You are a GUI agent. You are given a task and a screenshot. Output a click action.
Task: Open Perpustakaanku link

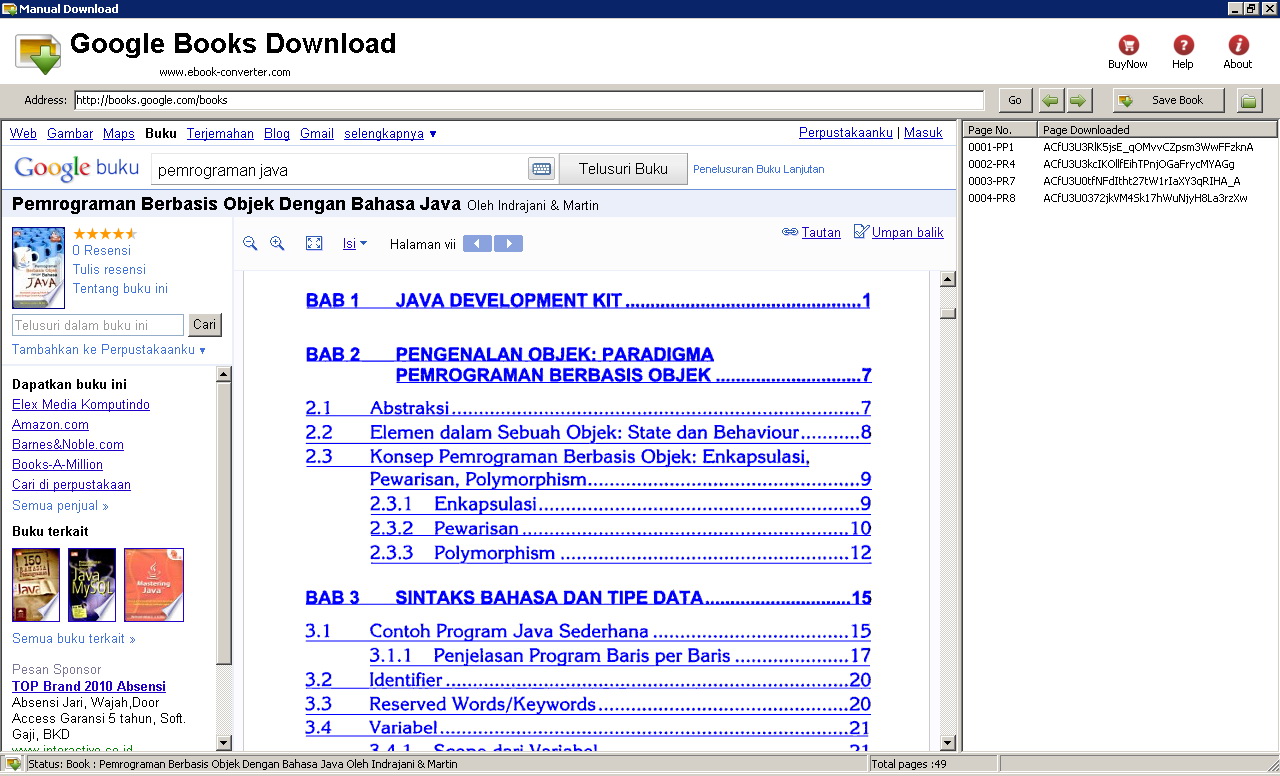tap(846, 132)
